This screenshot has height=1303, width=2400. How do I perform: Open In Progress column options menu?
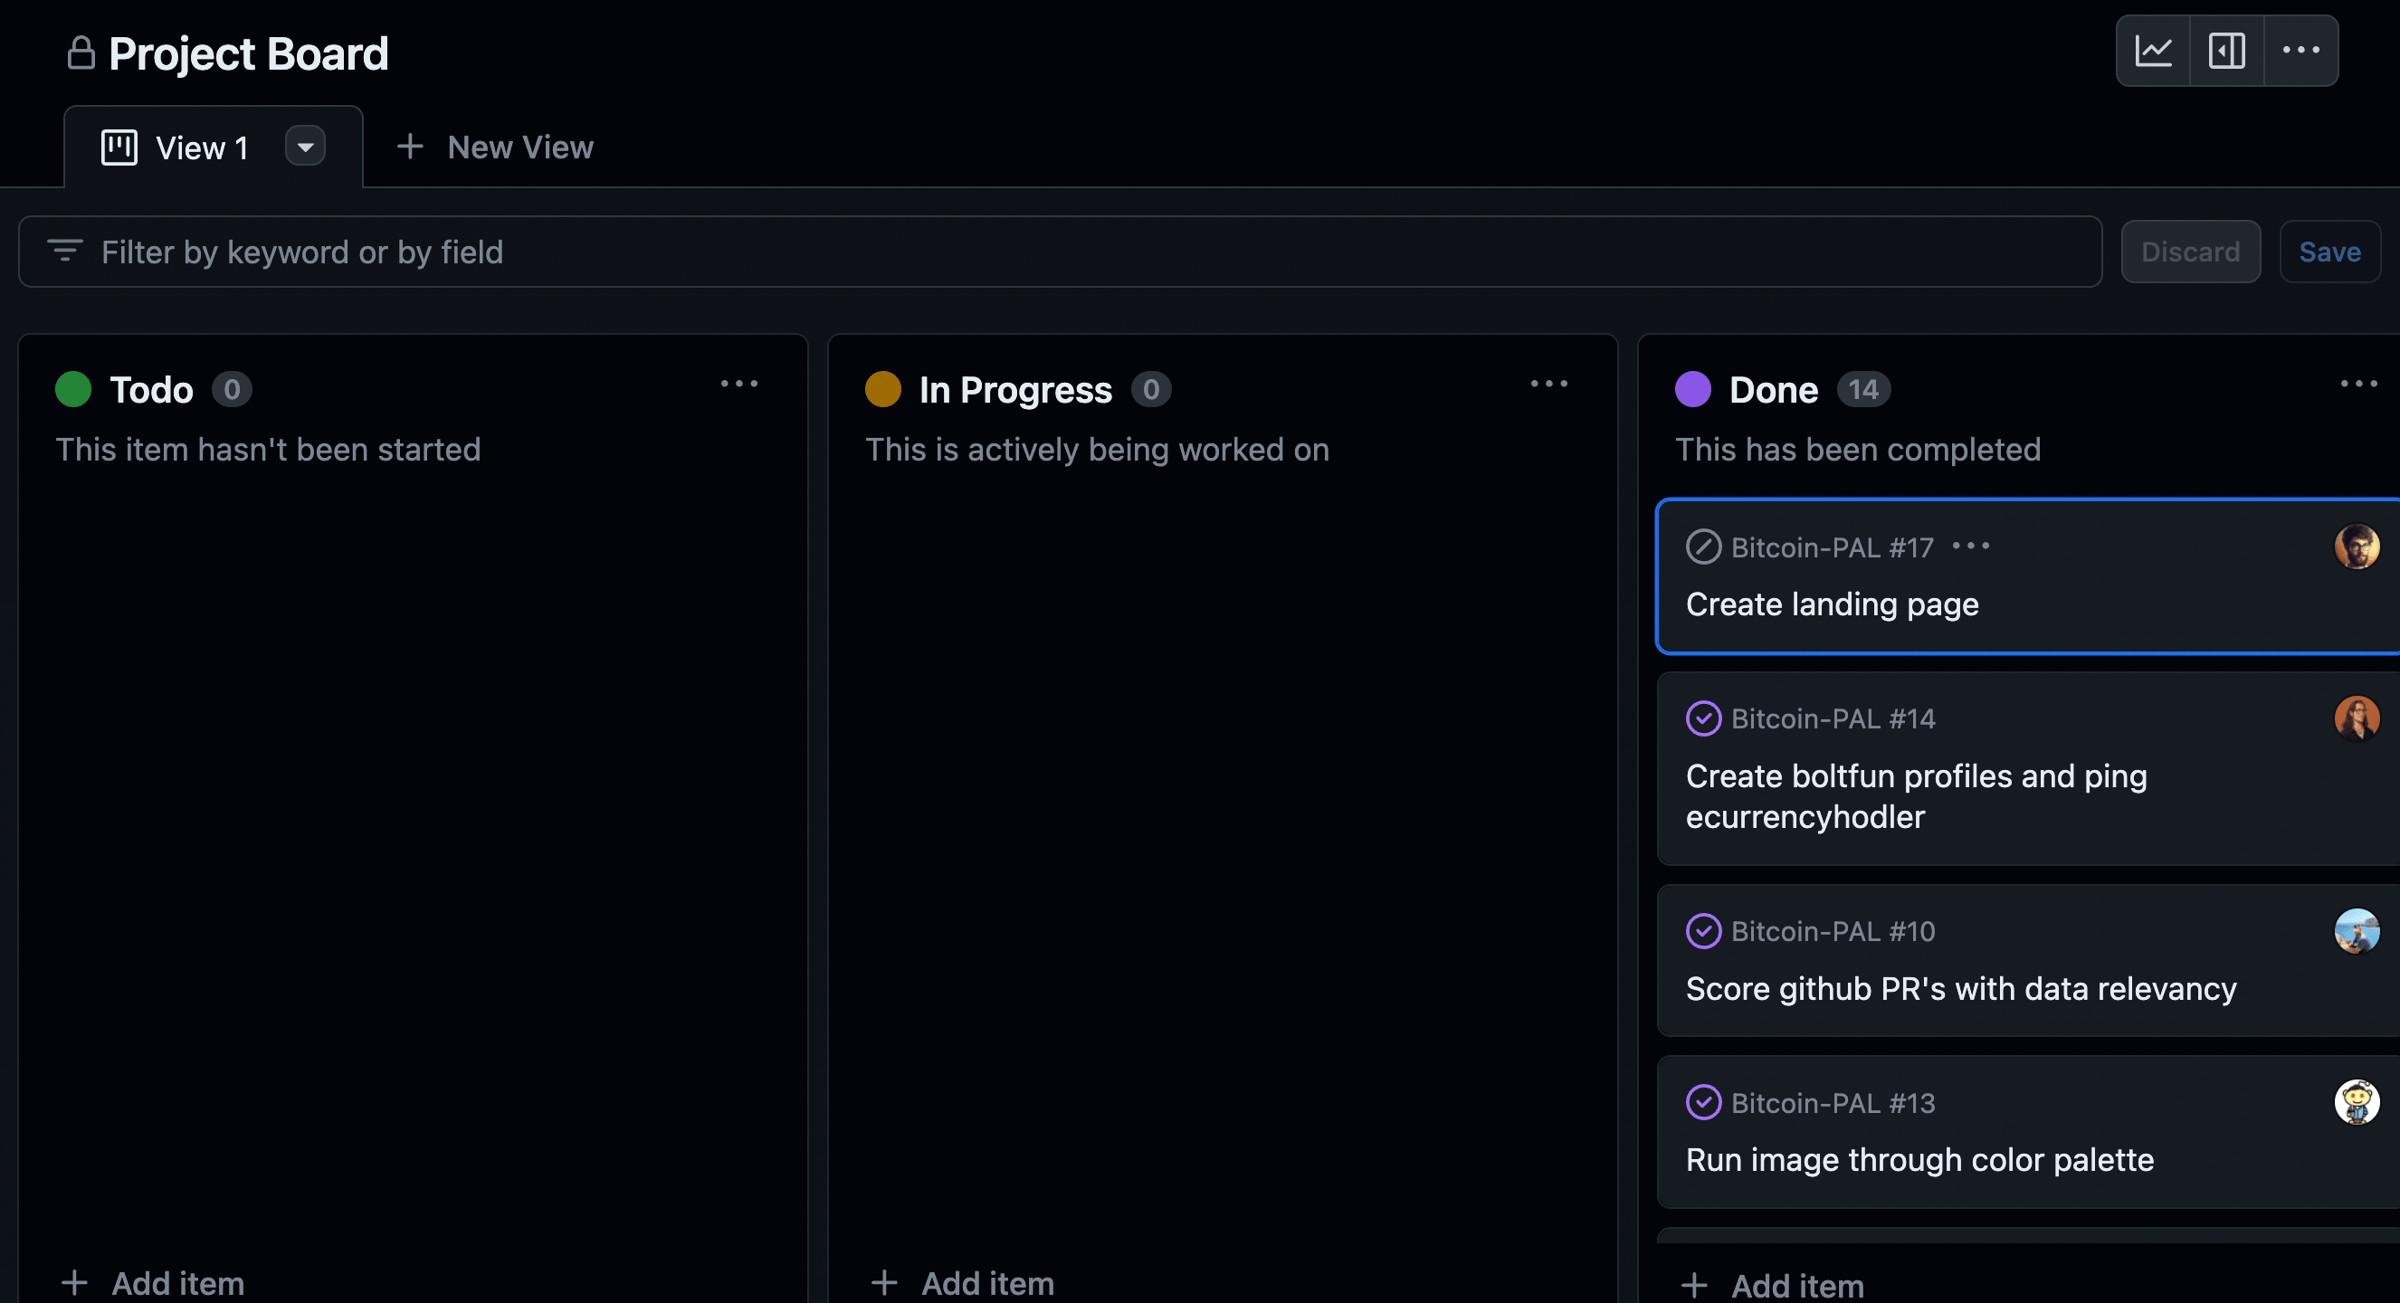(1549, 384)
